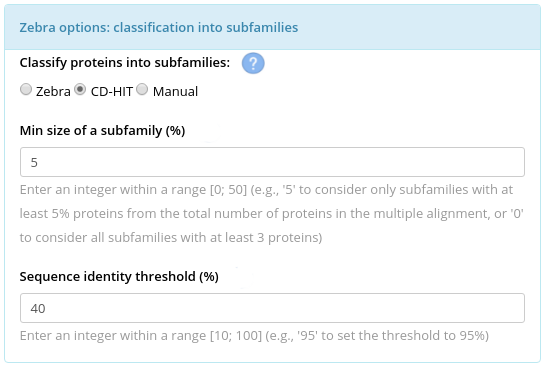Click the 'Sequence identity threshold (%)' label
Viewport: 547px width, 366px height.
pos(119,276)
